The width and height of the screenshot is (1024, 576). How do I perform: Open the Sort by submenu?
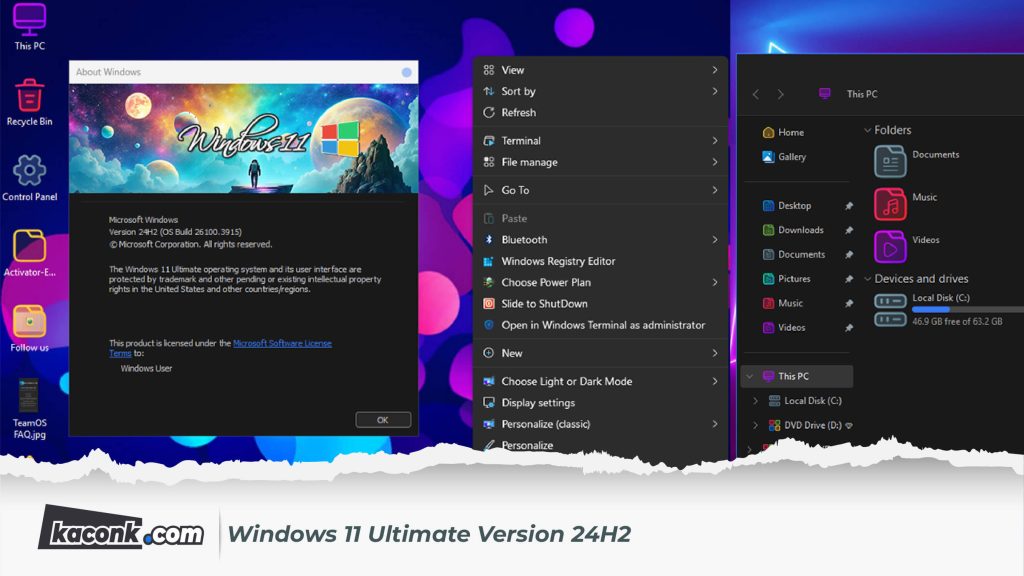600,91
